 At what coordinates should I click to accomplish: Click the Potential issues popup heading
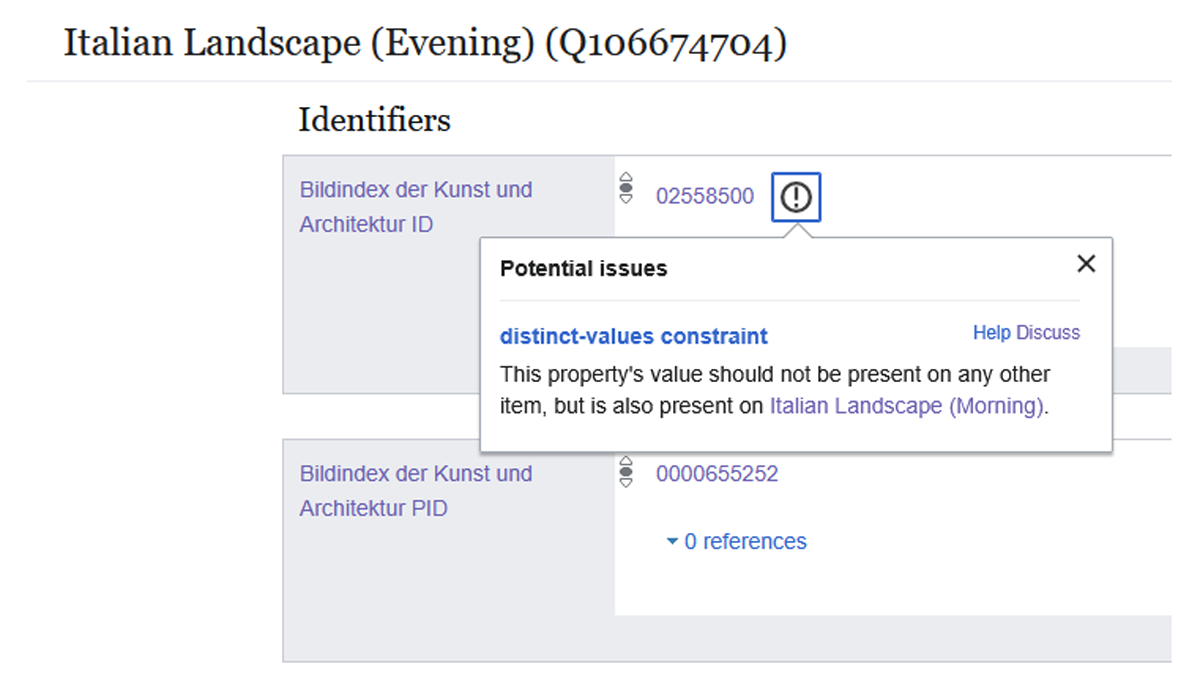(583, 268)
